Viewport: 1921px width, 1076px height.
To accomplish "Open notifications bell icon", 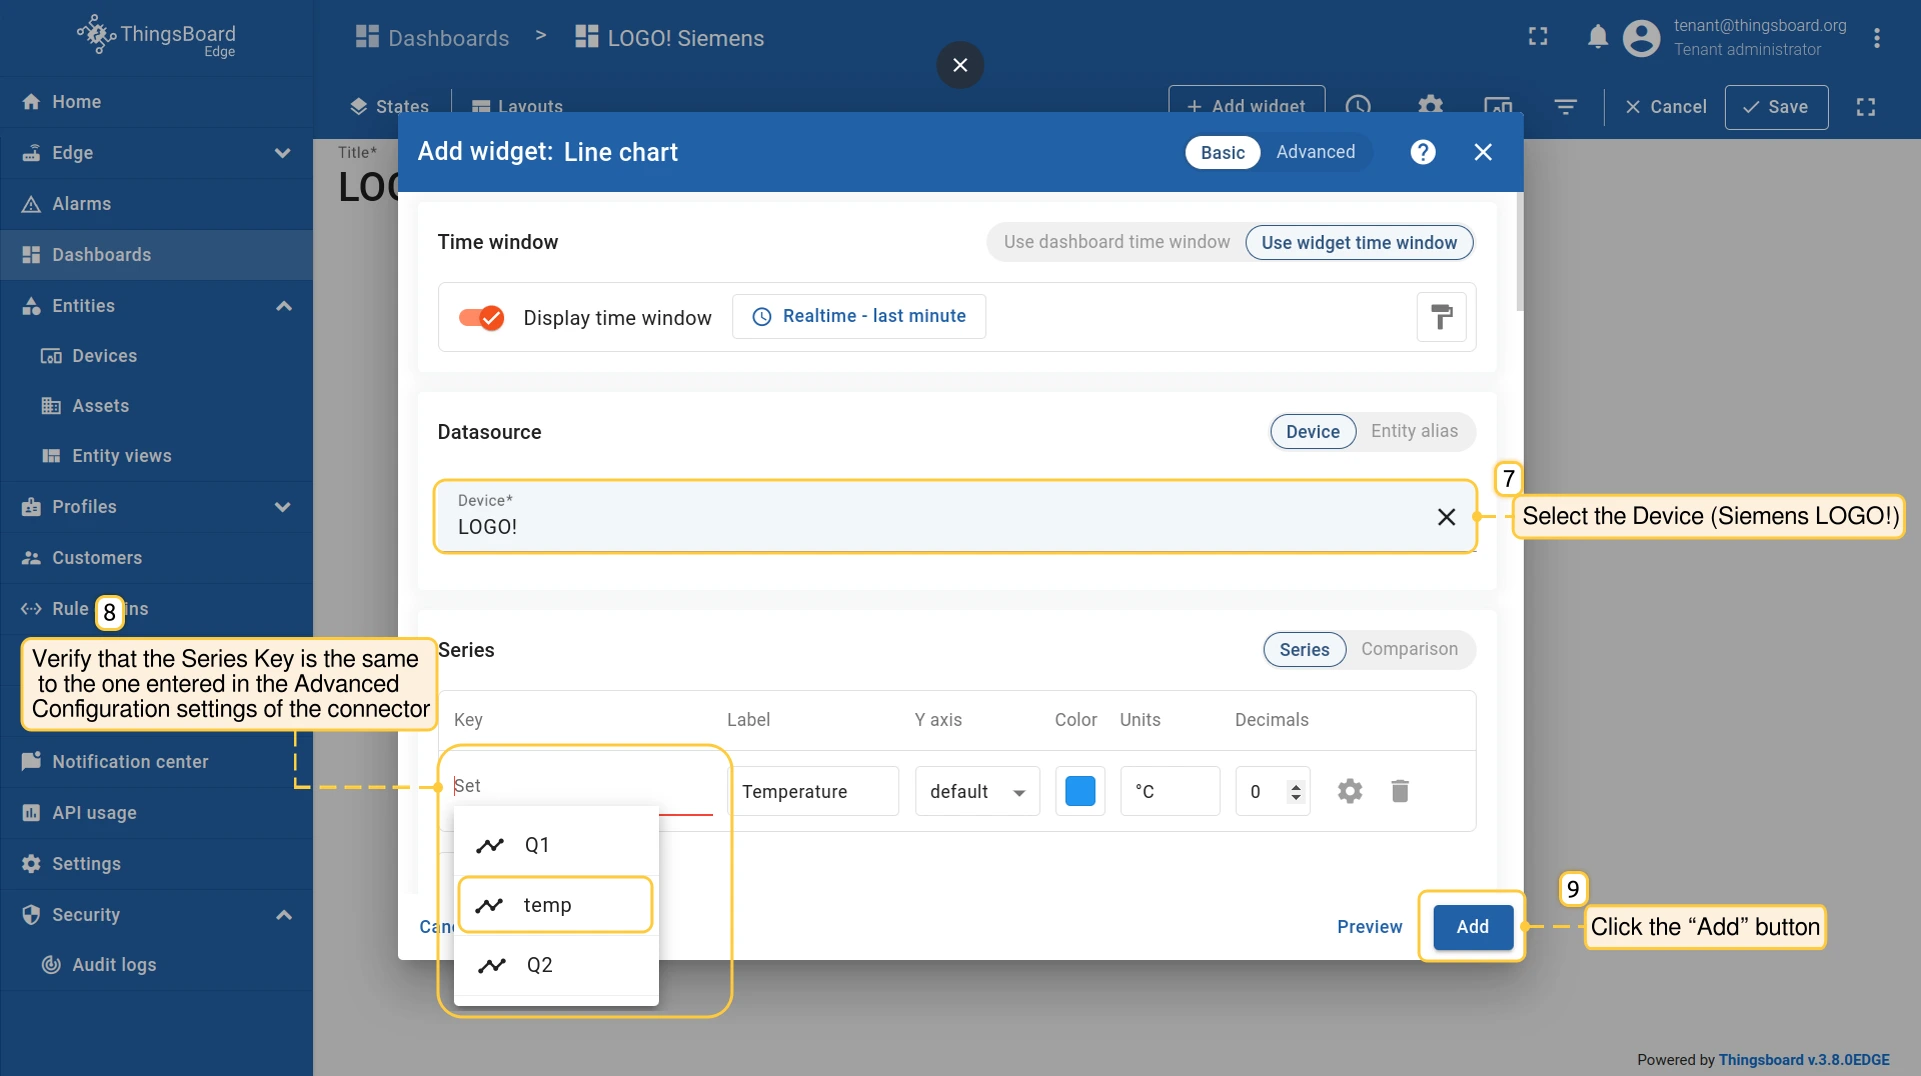I will point(1597,38).
